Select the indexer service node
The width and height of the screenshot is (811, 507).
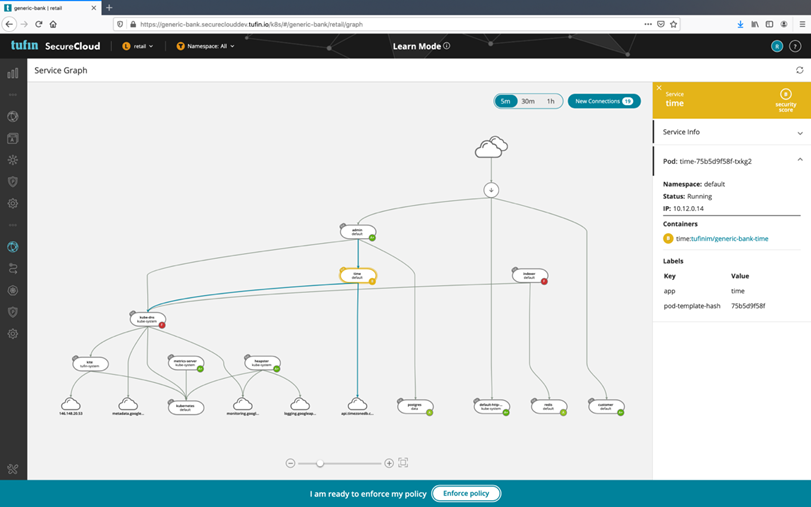pos(529,276)
